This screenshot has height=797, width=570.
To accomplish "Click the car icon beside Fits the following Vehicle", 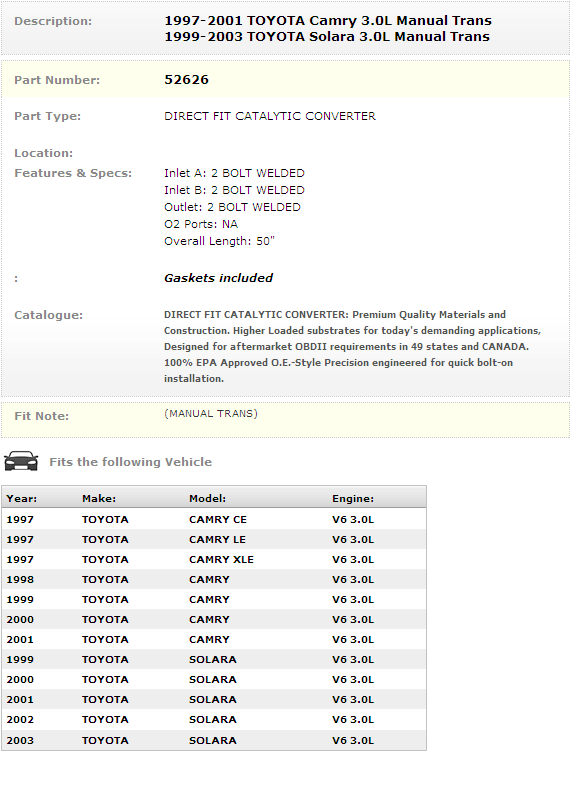I will click(x=21, y=461).
